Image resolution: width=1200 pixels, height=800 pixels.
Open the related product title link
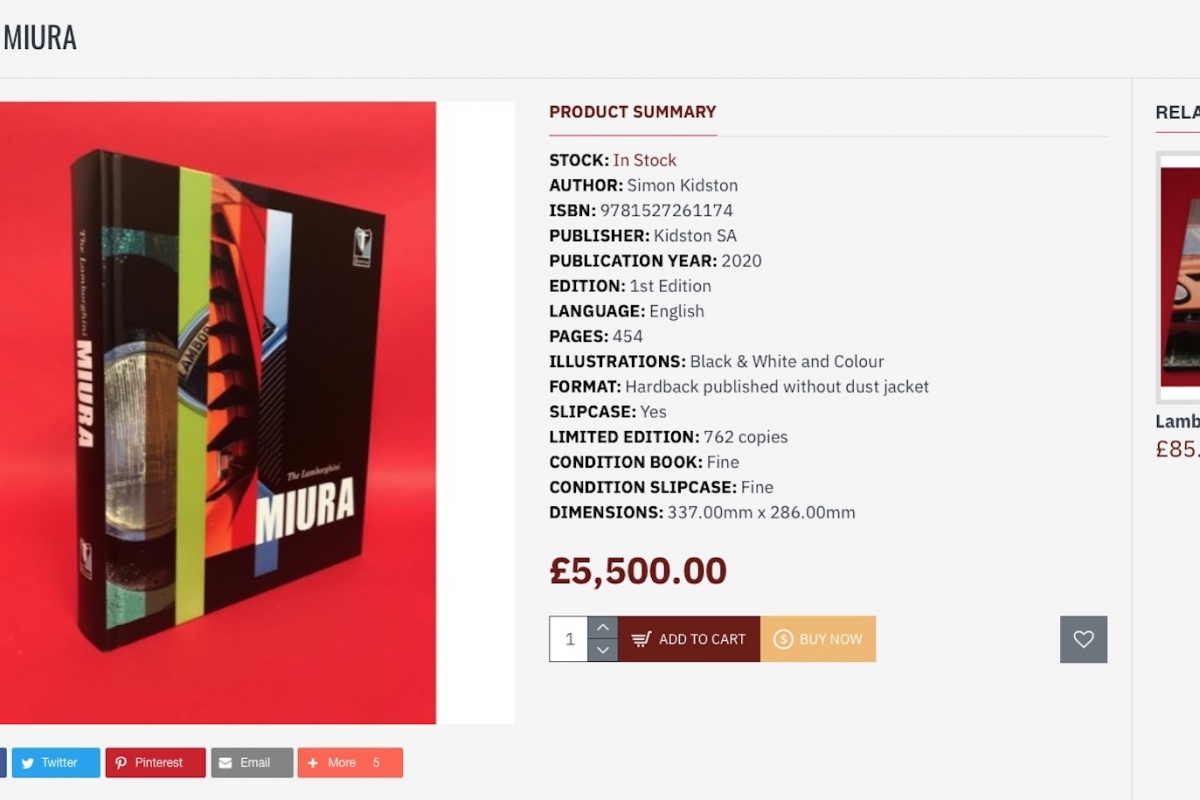point(1178,421)
